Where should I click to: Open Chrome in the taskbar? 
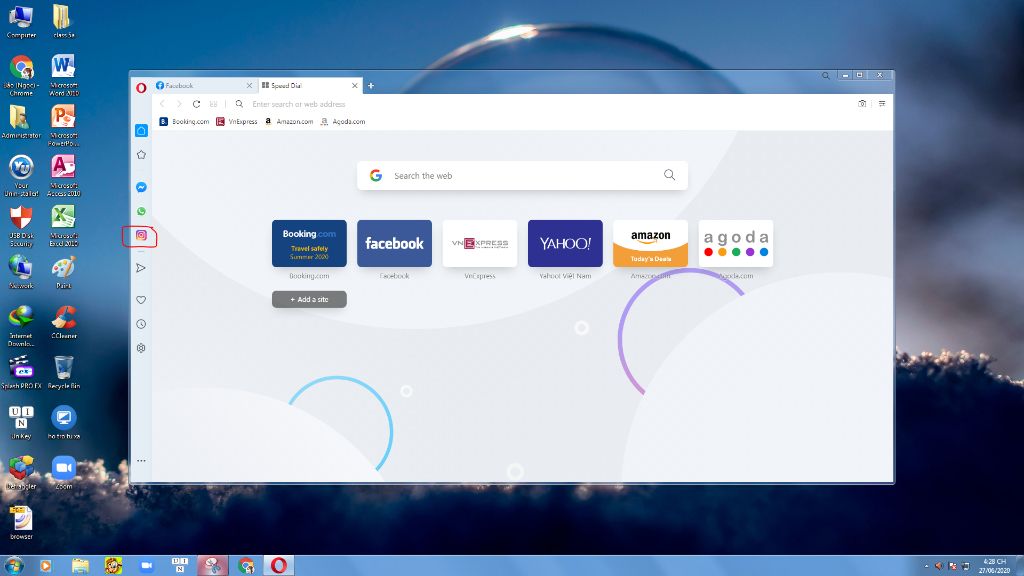pos(246,566)
